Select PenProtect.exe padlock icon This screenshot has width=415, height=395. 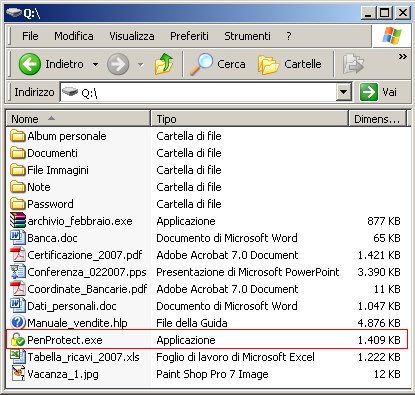pos(18,340)
